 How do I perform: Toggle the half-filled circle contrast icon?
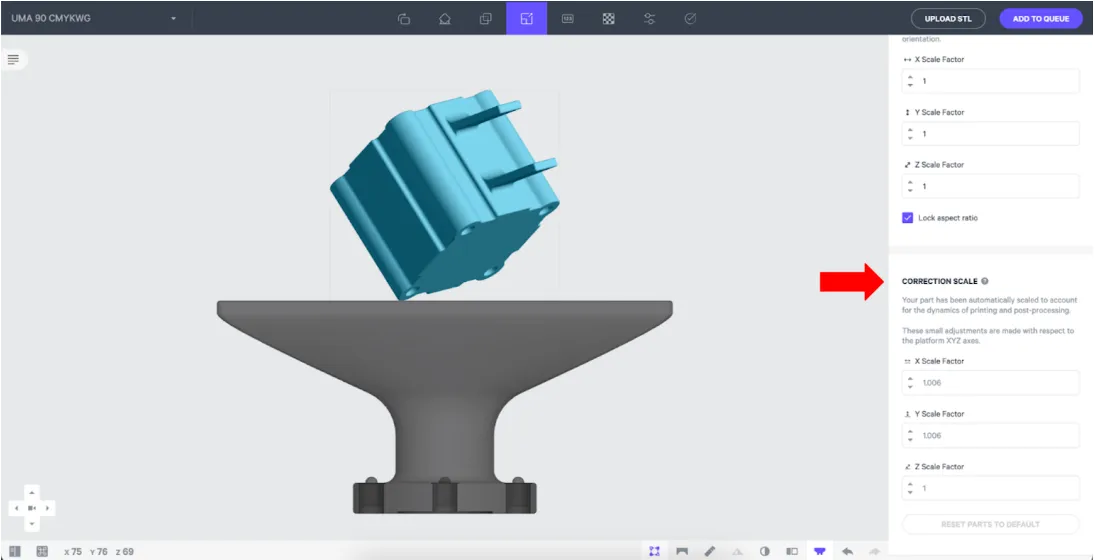click(765, 551)
